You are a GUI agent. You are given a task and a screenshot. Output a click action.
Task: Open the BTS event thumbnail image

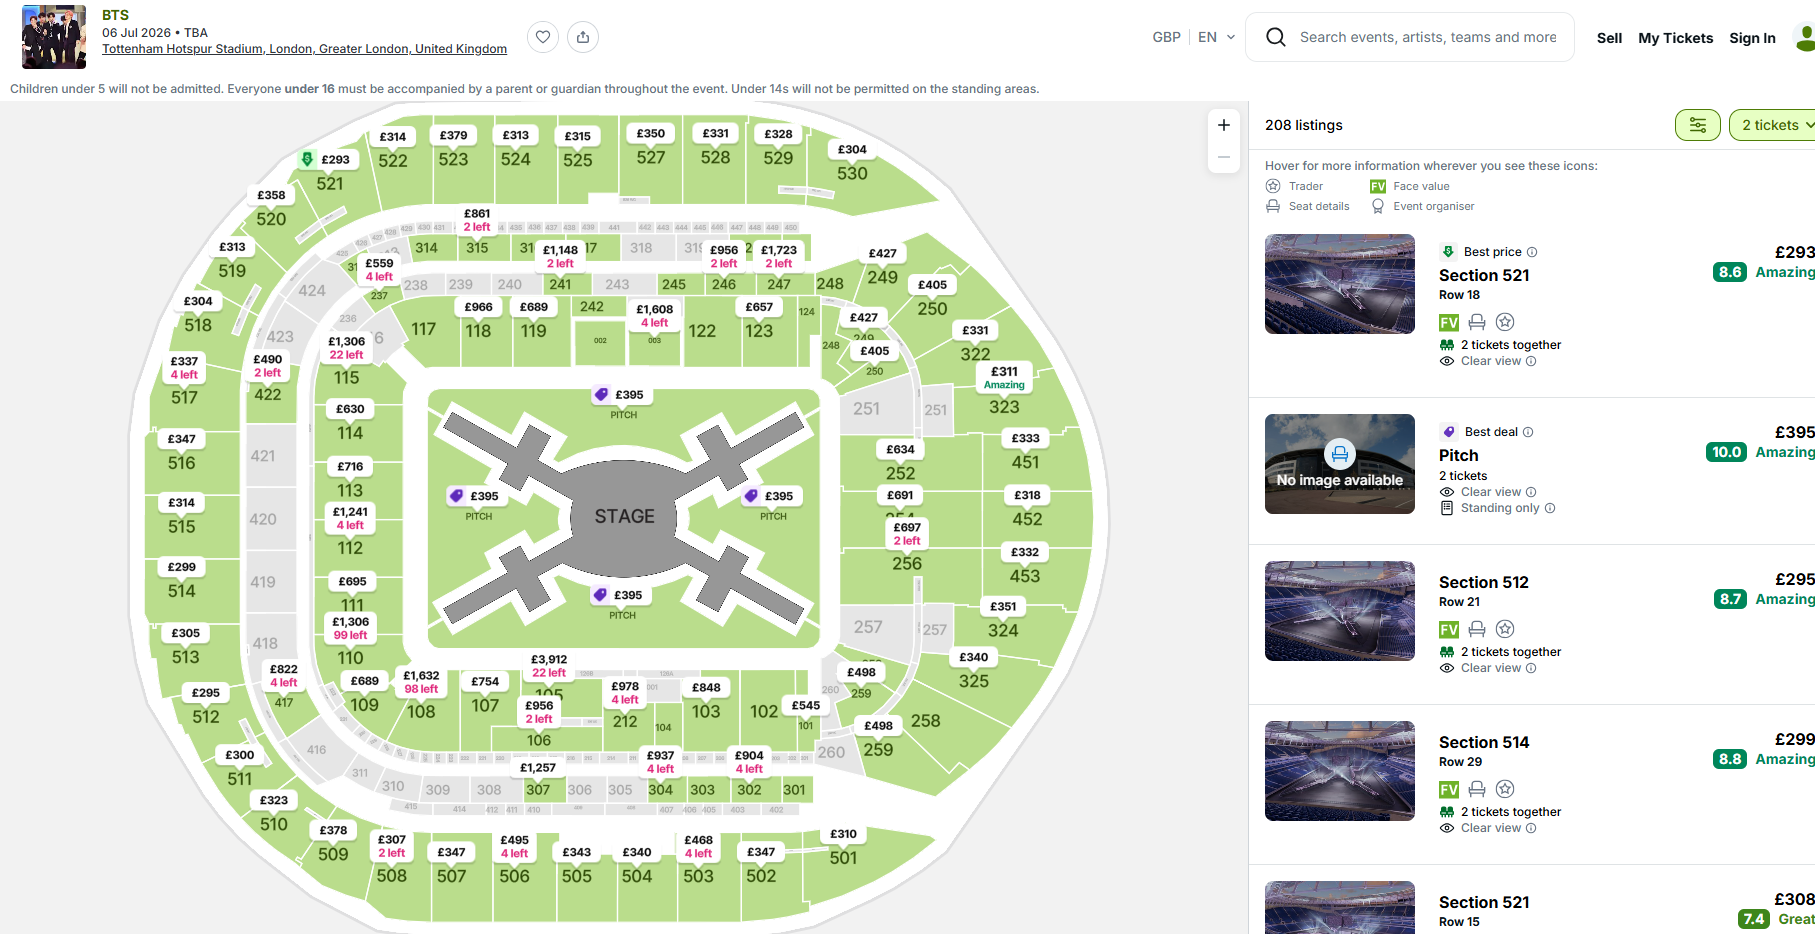click(x=54, y=37)
